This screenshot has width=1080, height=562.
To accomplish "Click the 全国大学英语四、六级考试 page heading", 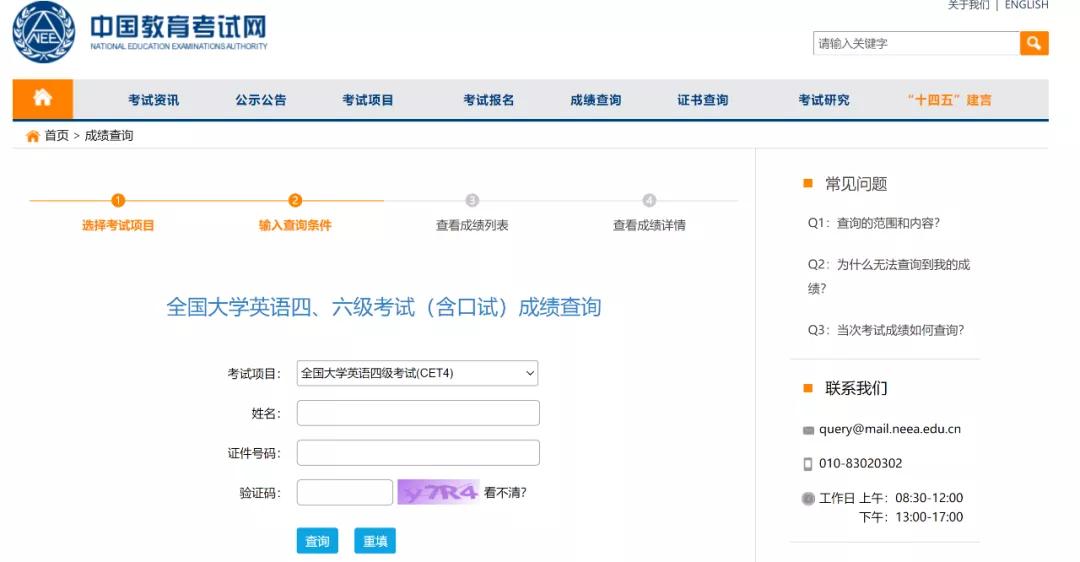I will 384,307.
